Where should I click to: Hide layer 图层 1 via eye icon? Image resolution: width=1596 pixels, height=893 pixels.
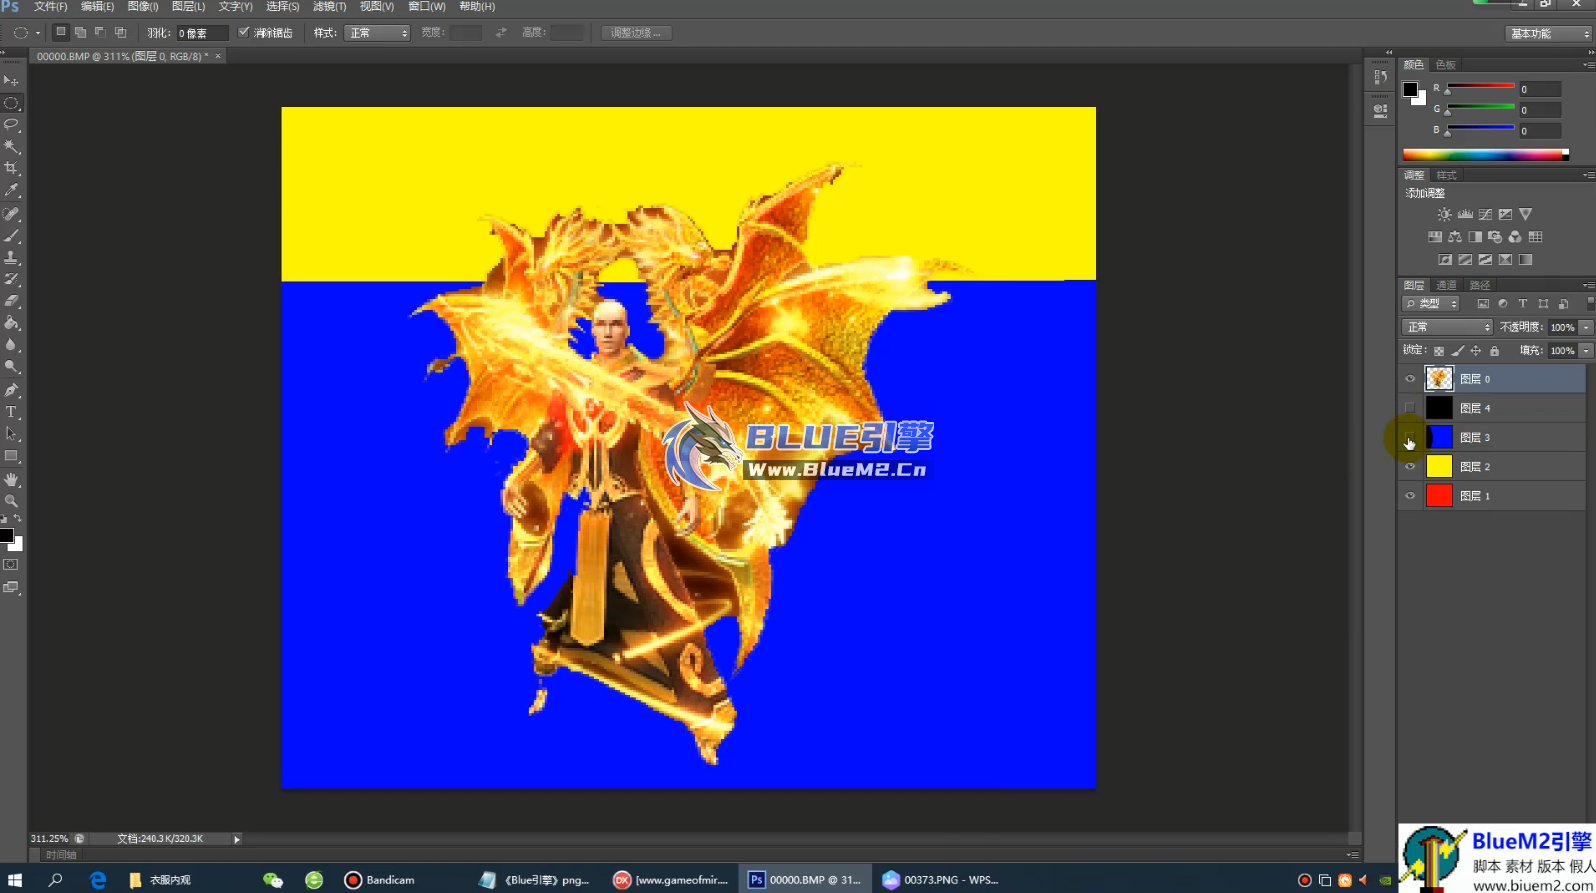click(1410, 496)
